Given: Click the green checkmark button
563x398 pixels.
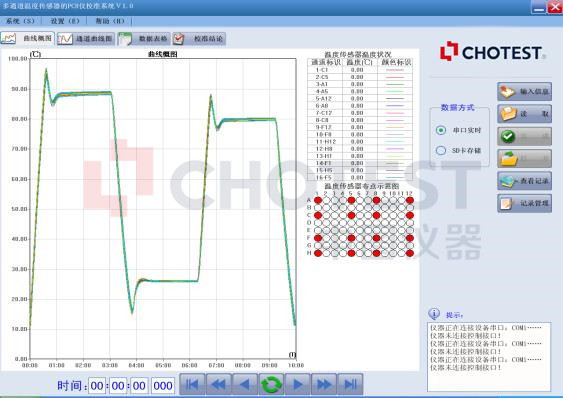Looking at the screenshot, I should [524, 136].
